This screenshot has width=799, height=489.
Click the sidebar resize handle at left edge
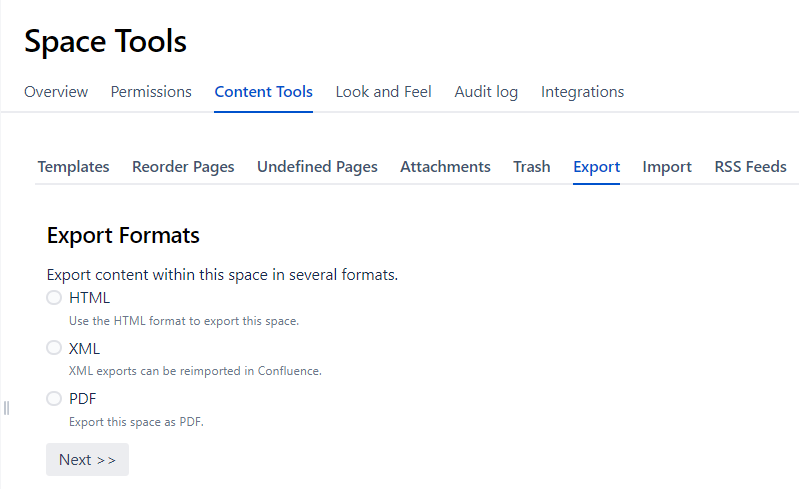(x=6, y=407)
